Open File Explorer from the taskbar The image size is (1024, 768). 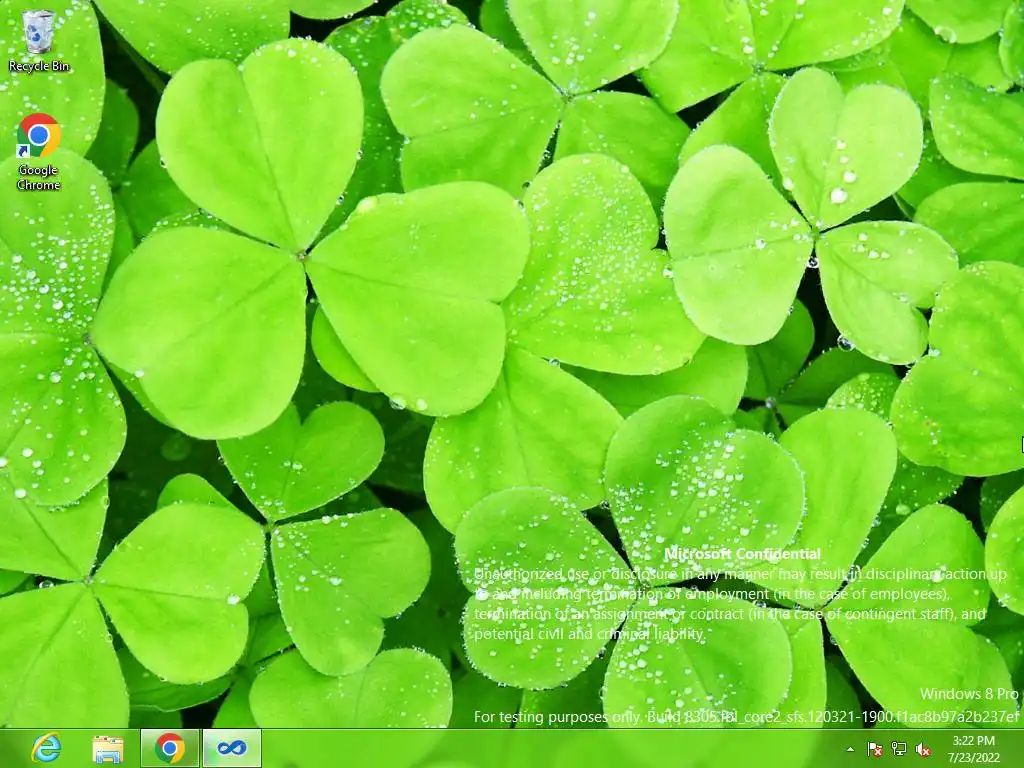(108, 748)
